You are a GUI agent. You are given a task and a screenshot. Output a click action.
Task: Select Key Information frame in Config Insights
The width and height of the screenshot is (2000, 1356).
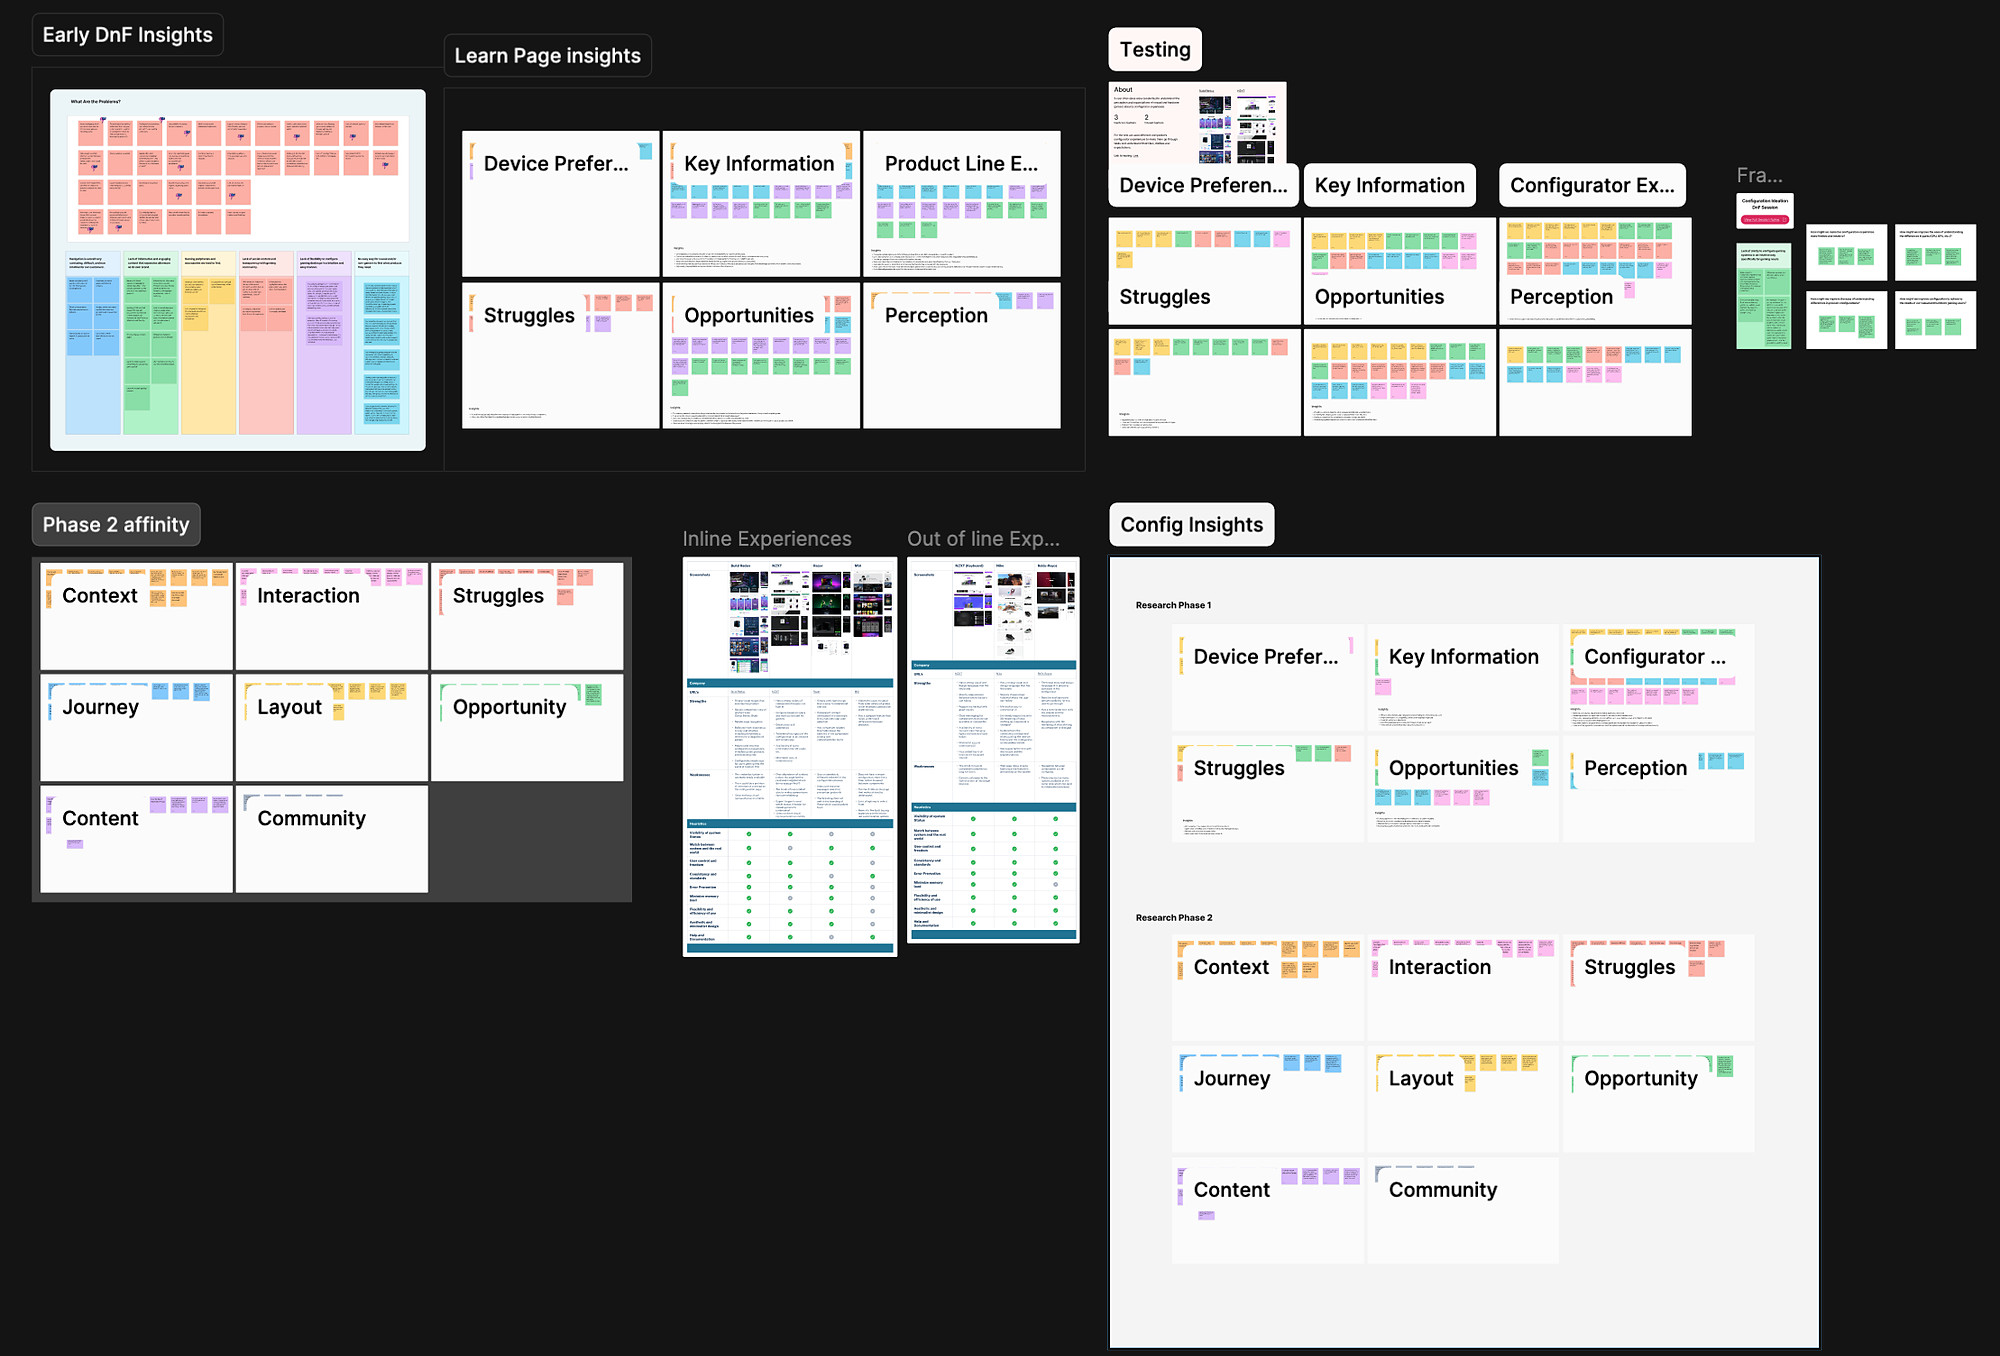click(1464, 677)
